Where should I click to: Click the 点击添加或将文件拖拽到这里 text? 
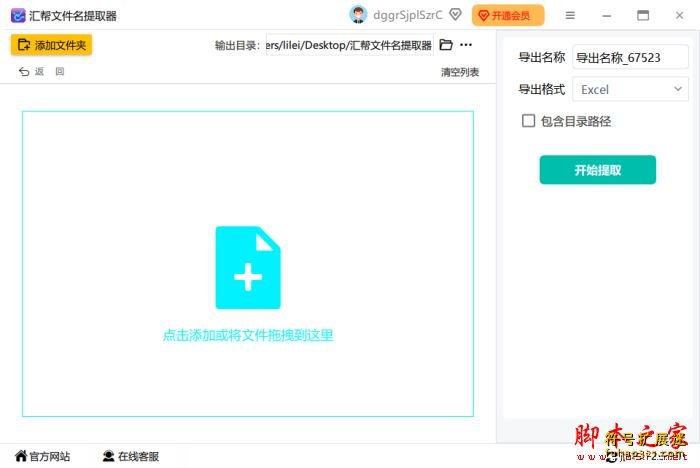click(248, 335)
